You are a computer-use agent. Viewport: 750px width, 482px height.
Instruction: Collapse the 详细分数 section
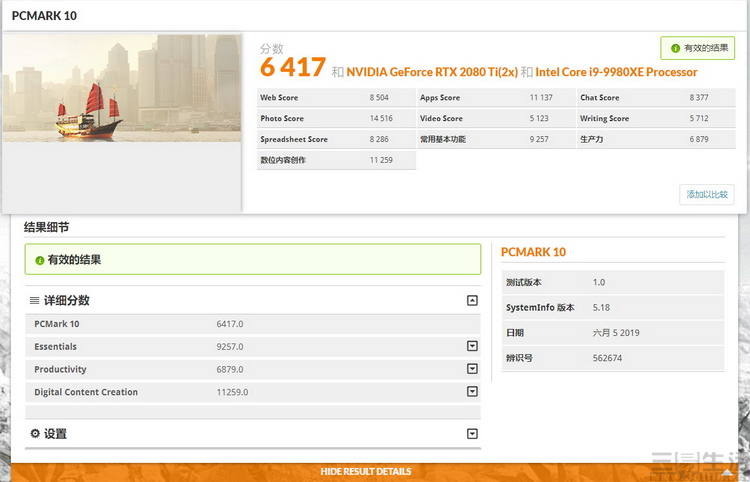pyautogui.click(x=472, y=300)
